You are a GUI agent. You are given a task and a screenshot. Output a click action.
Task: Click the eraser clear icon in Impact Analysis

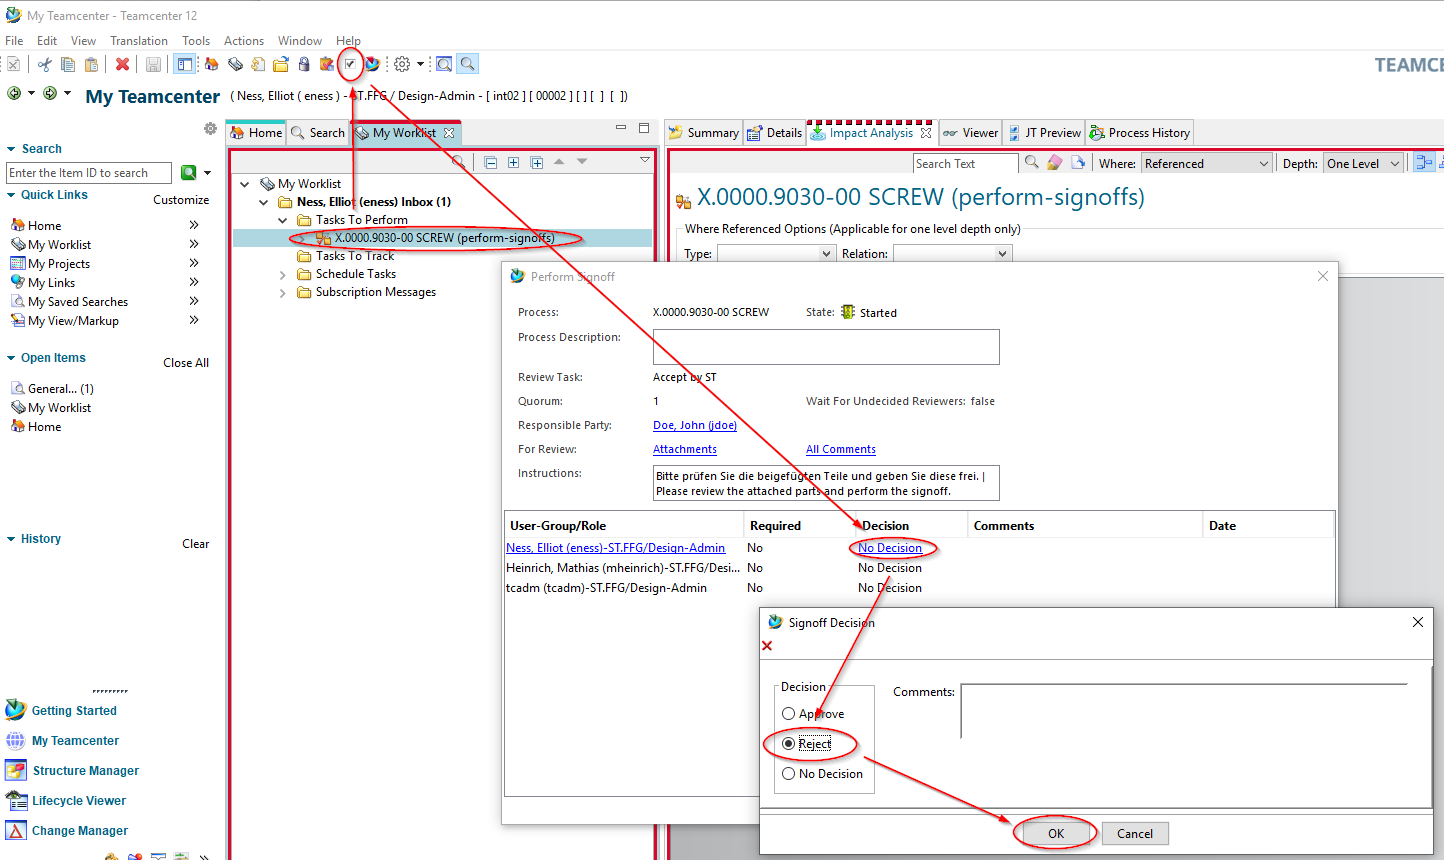coord(1054,162)
